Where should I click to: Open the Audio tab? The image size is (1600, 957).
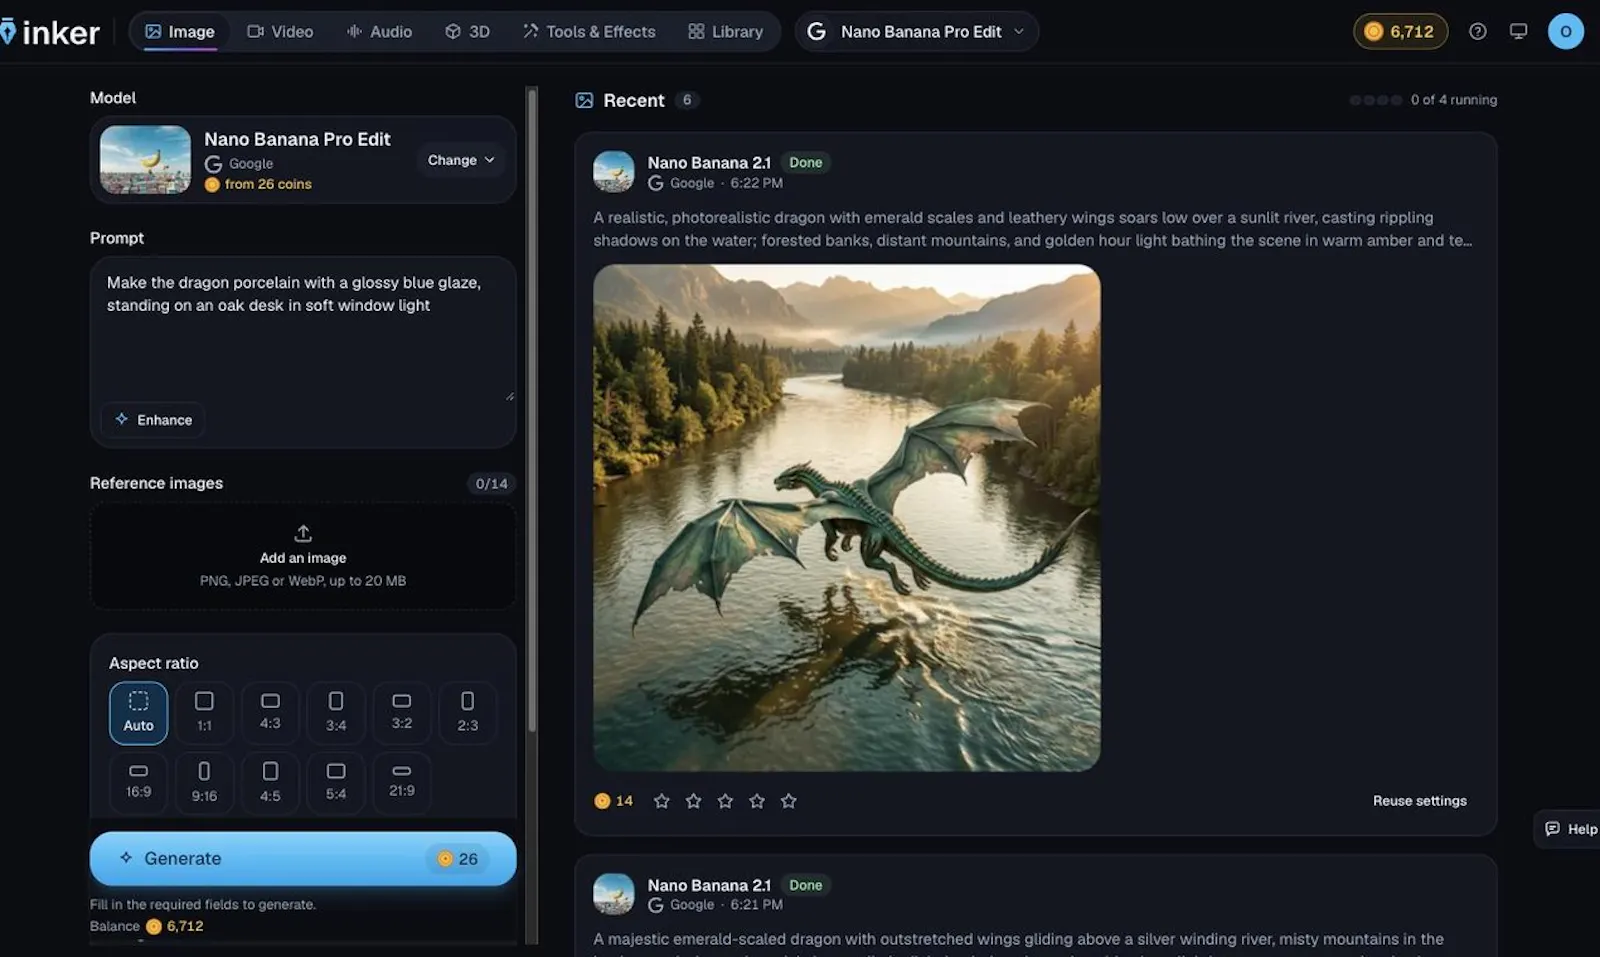click(379, 31)
